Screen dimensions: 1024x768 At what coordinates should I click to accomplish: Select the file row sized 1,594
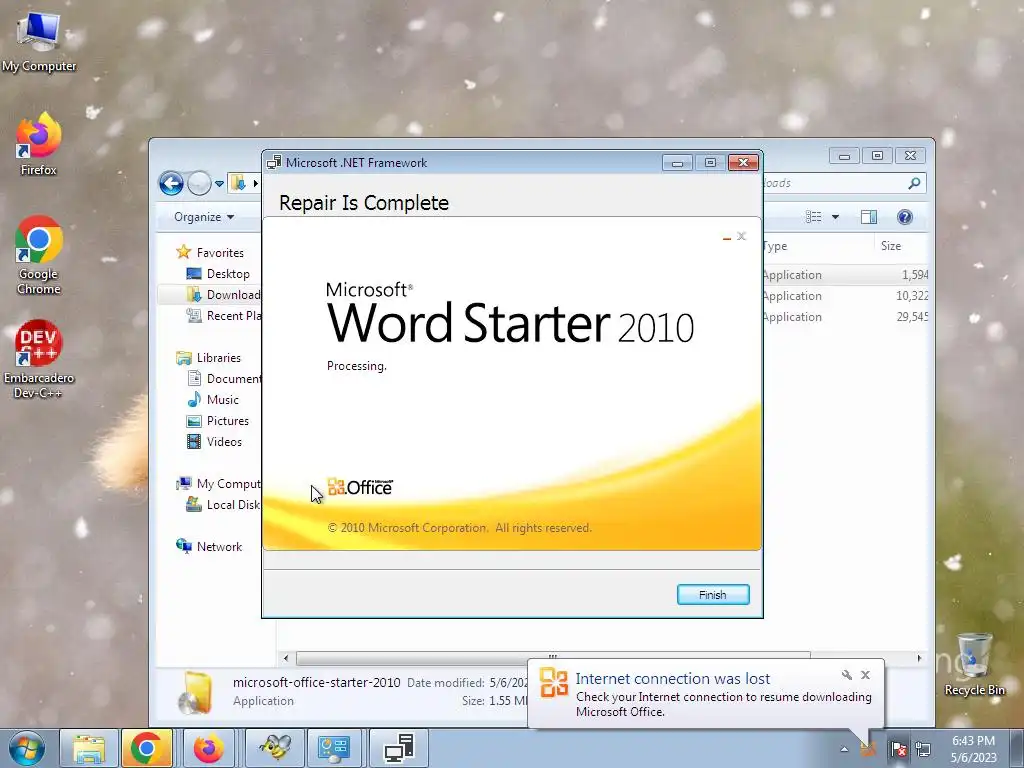pos(845,275)
